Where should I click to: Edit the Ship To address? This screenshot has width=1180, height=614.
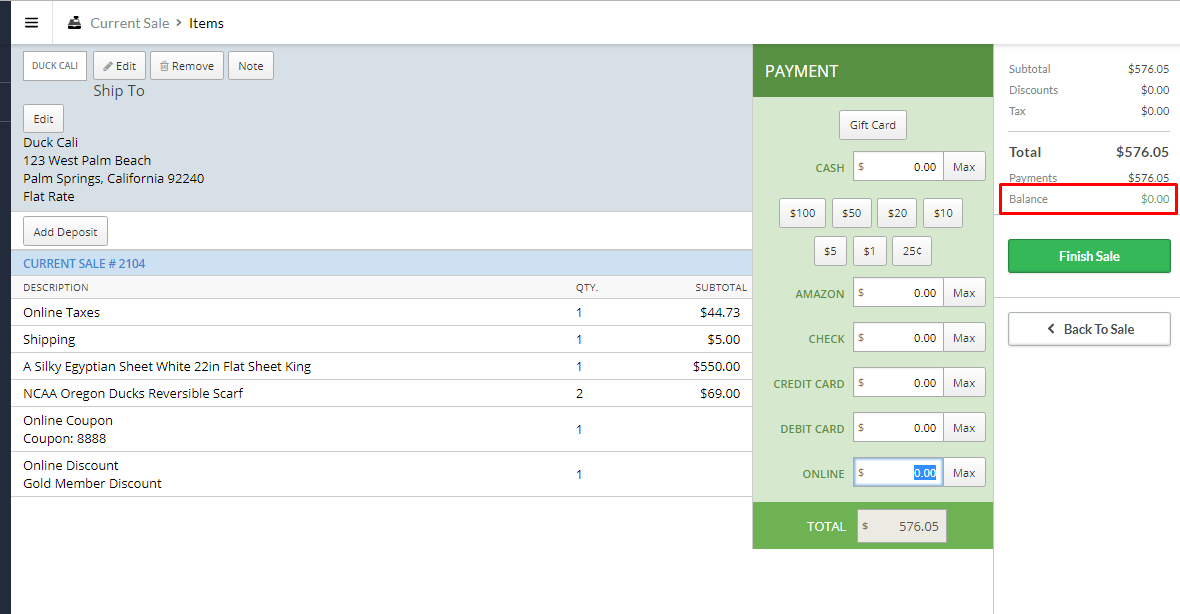[44, 119]
